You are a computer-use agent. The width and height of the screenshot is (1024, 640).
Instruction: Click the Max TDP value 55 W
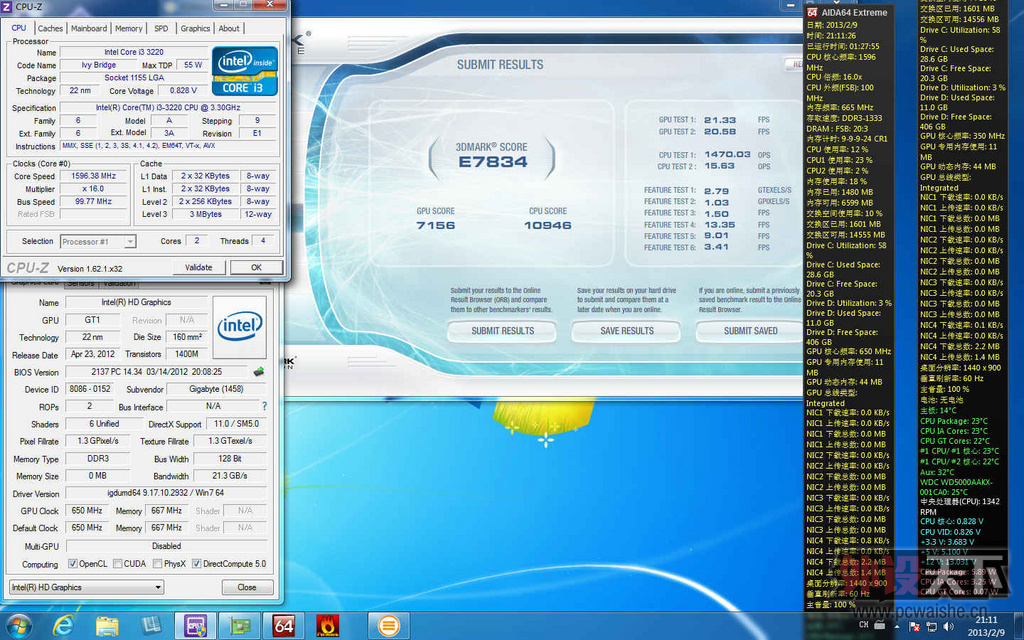pos(193,65)
